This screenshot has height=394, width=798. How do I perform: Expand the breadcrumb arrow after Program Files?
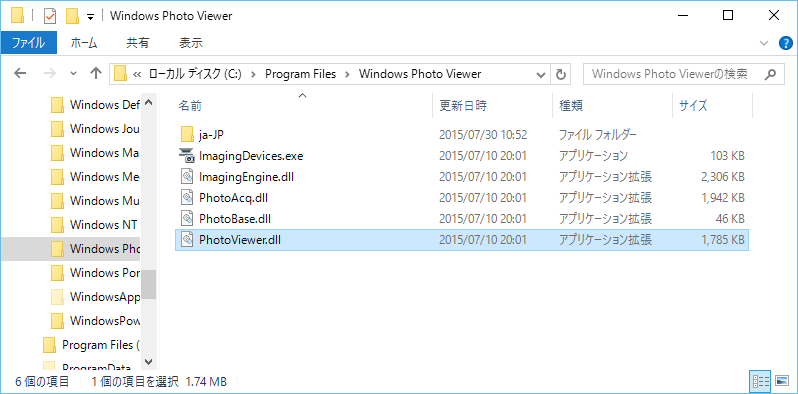[x=347, y=74]
